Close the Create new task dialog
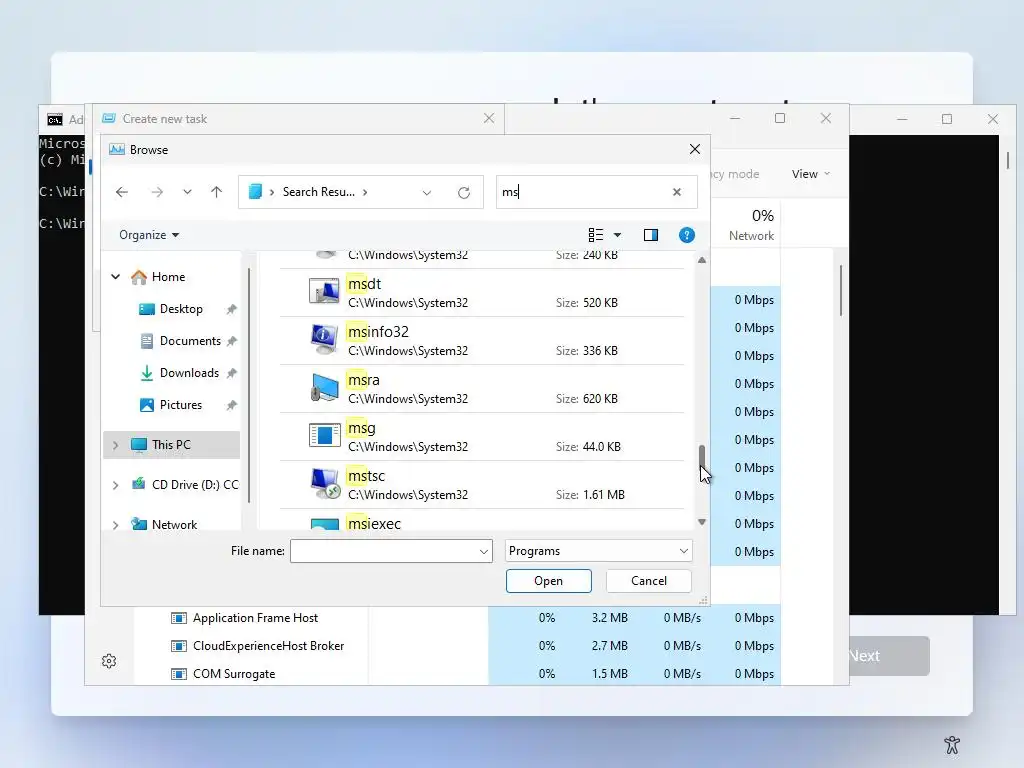This screenshot has height=768, width=1024. 489,118
